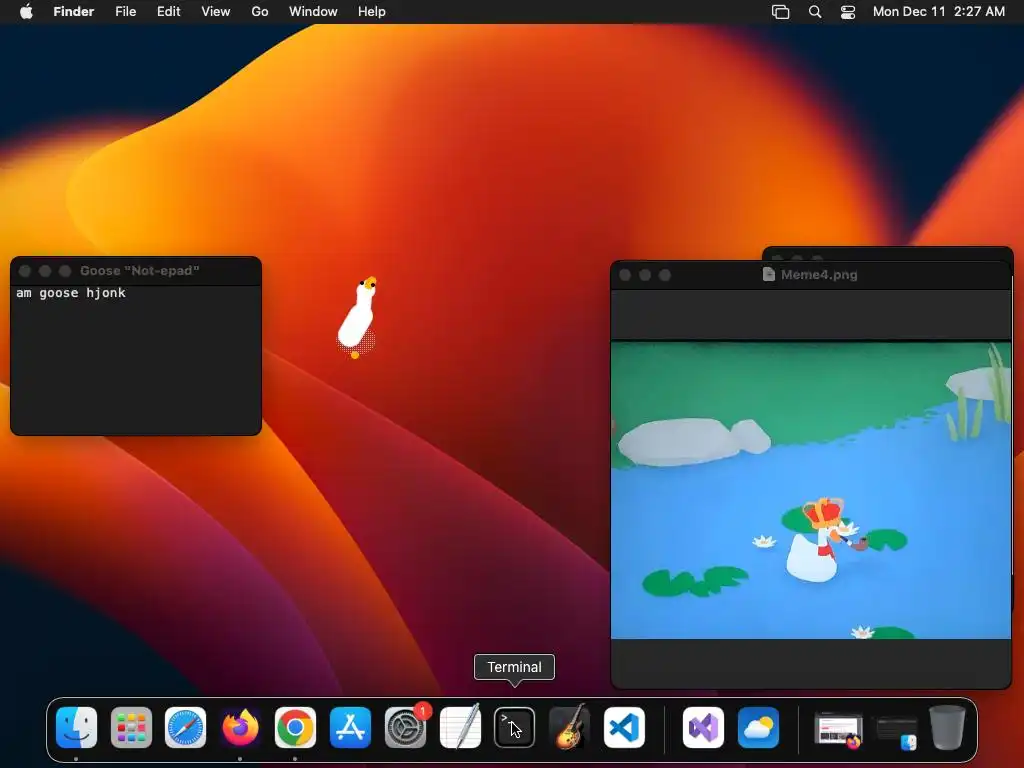The width and height of the screenshot is (1024, 768).
Task: Launch Safari from the dock
Action: (x=185, y=728)
